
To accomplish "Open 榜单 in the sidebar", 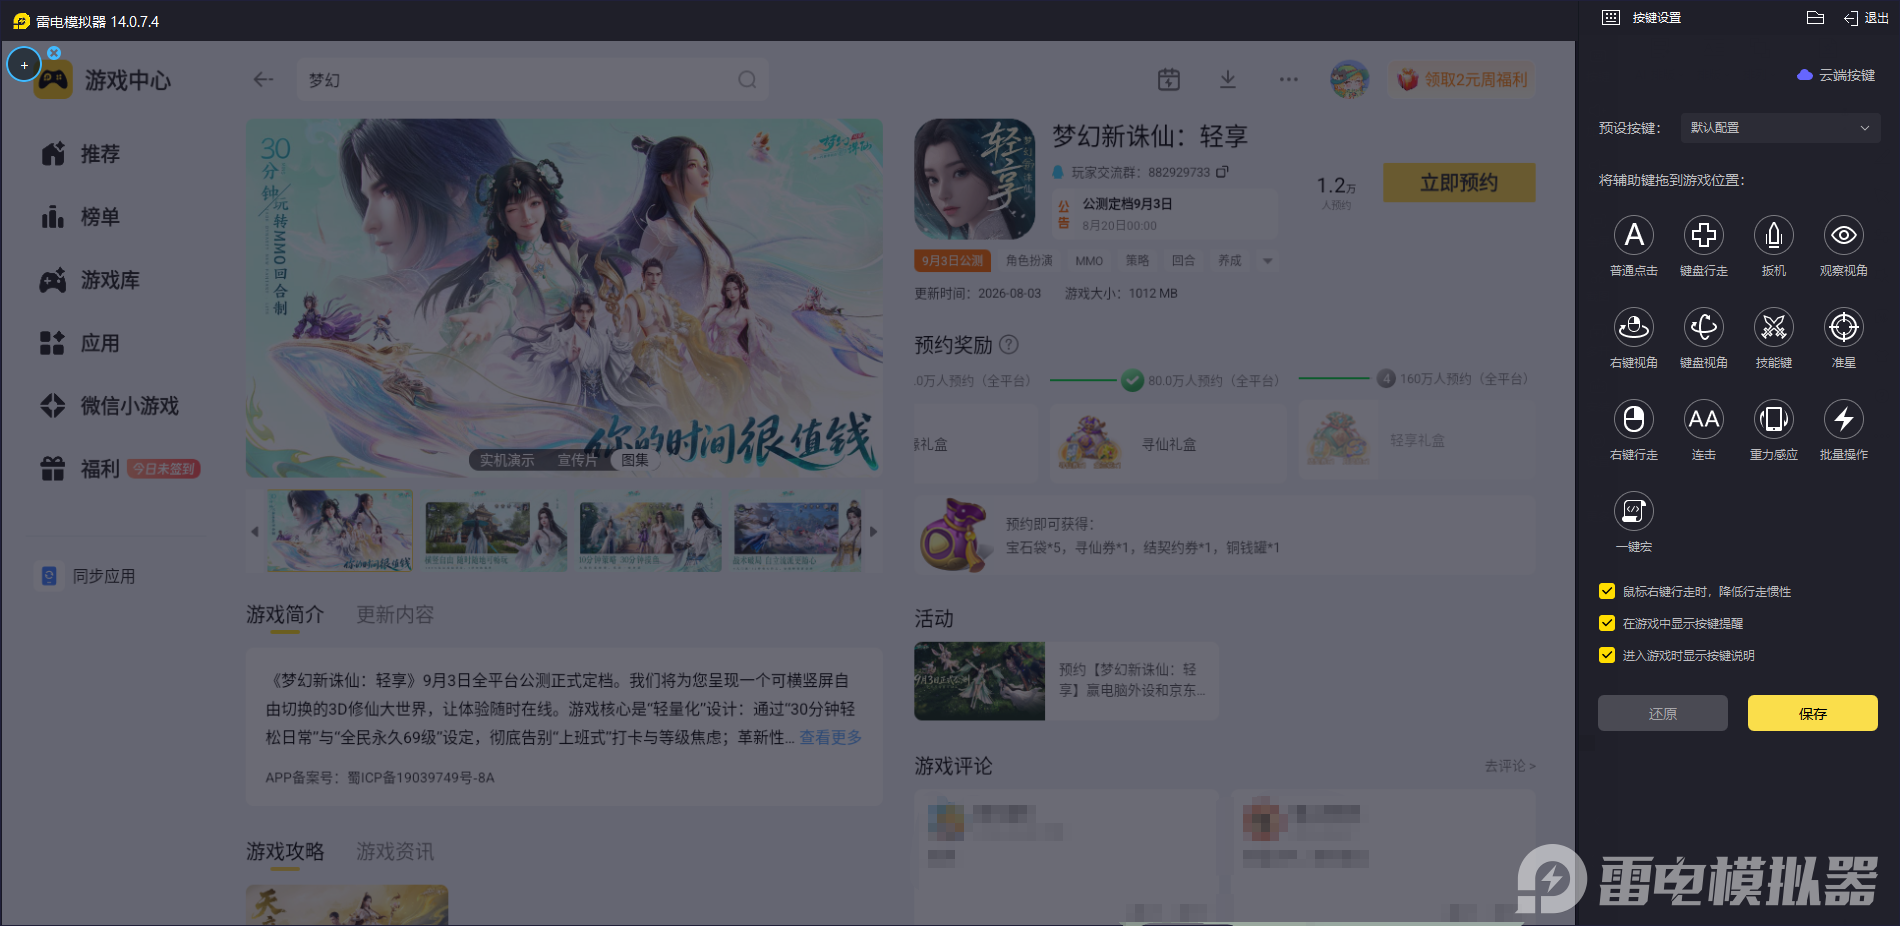I will coord(80,217).
